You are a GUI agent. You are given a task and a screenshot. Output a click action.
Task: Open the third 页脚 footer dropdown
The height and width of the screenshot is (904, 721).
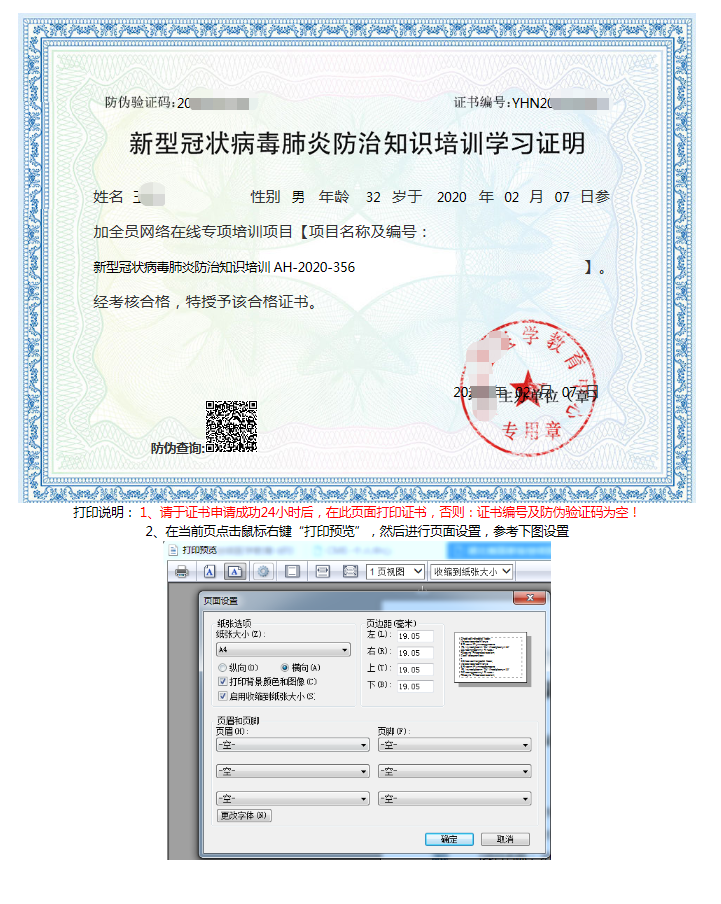click(455, 798)
